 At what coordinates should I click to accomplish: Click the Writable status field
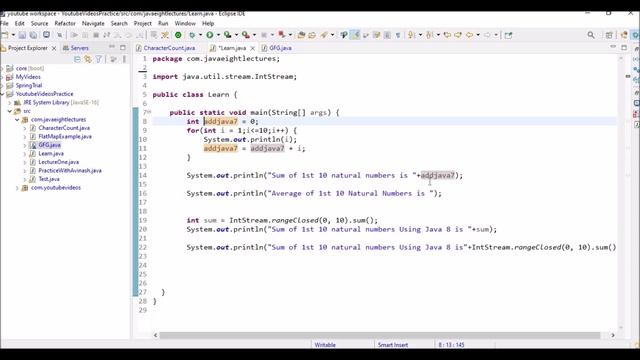click(x=325, y=345)
